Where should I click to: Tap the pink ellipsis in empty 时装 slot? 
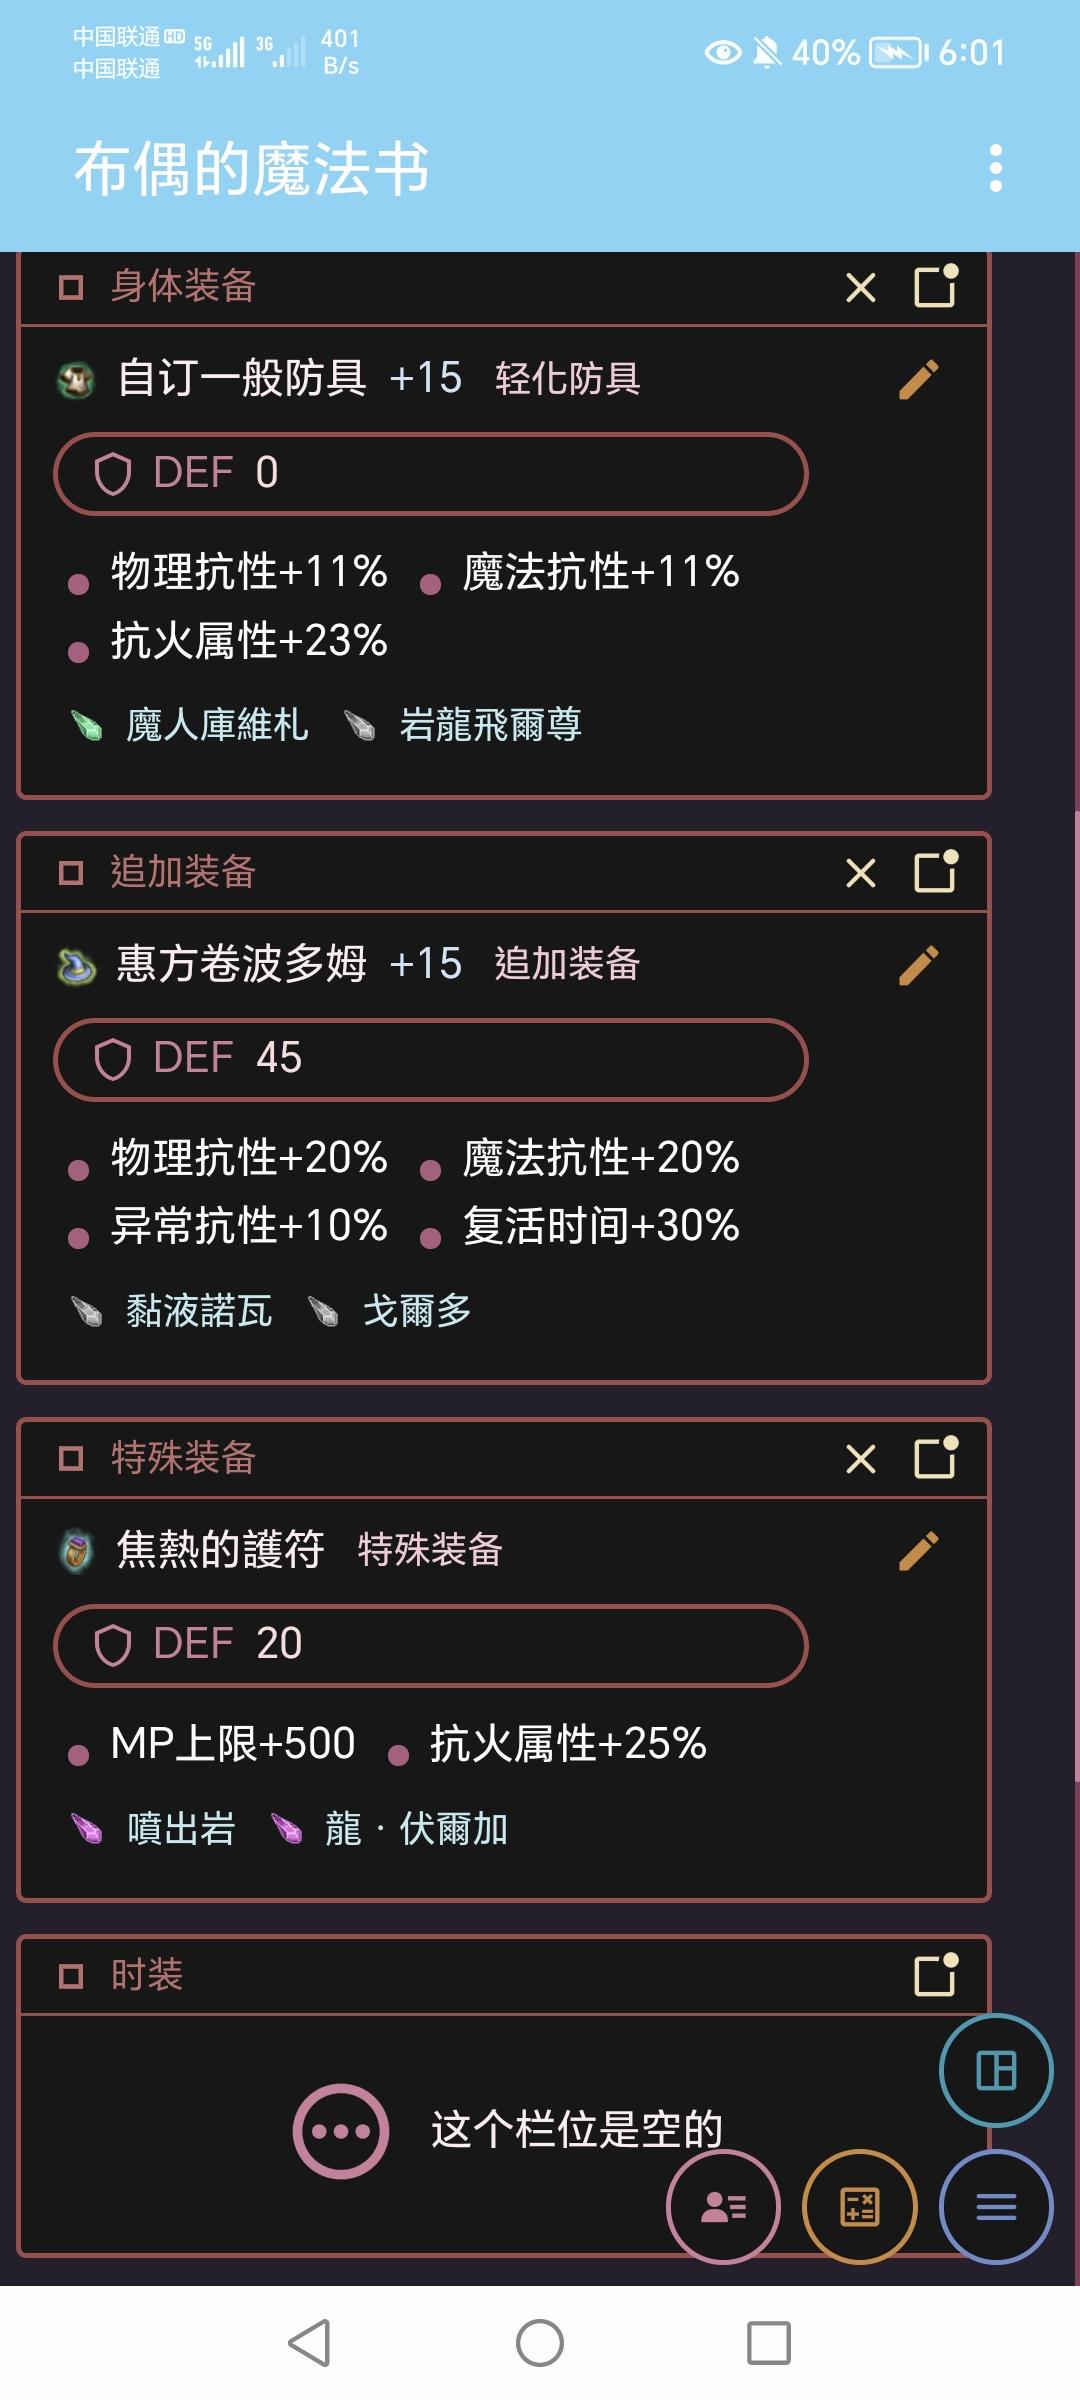pos(341,2131)
